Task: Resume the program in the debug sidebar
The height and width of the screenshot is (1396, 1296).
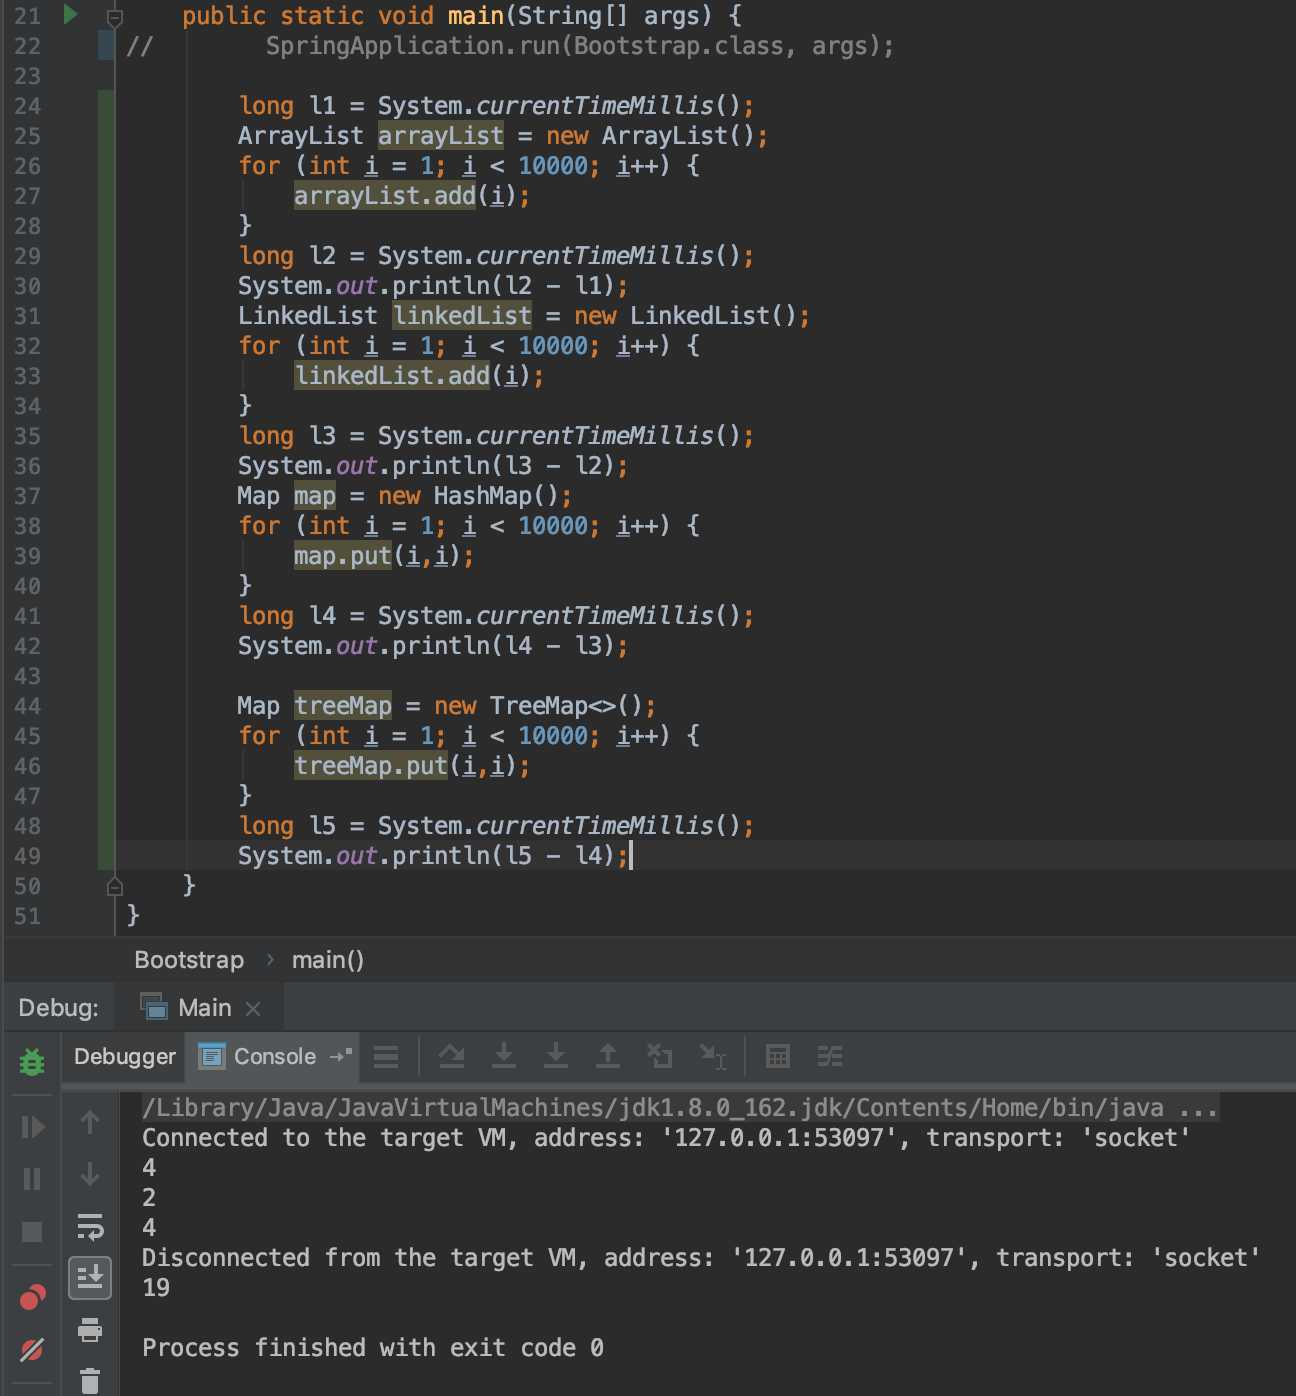Action: point(32,1127)
